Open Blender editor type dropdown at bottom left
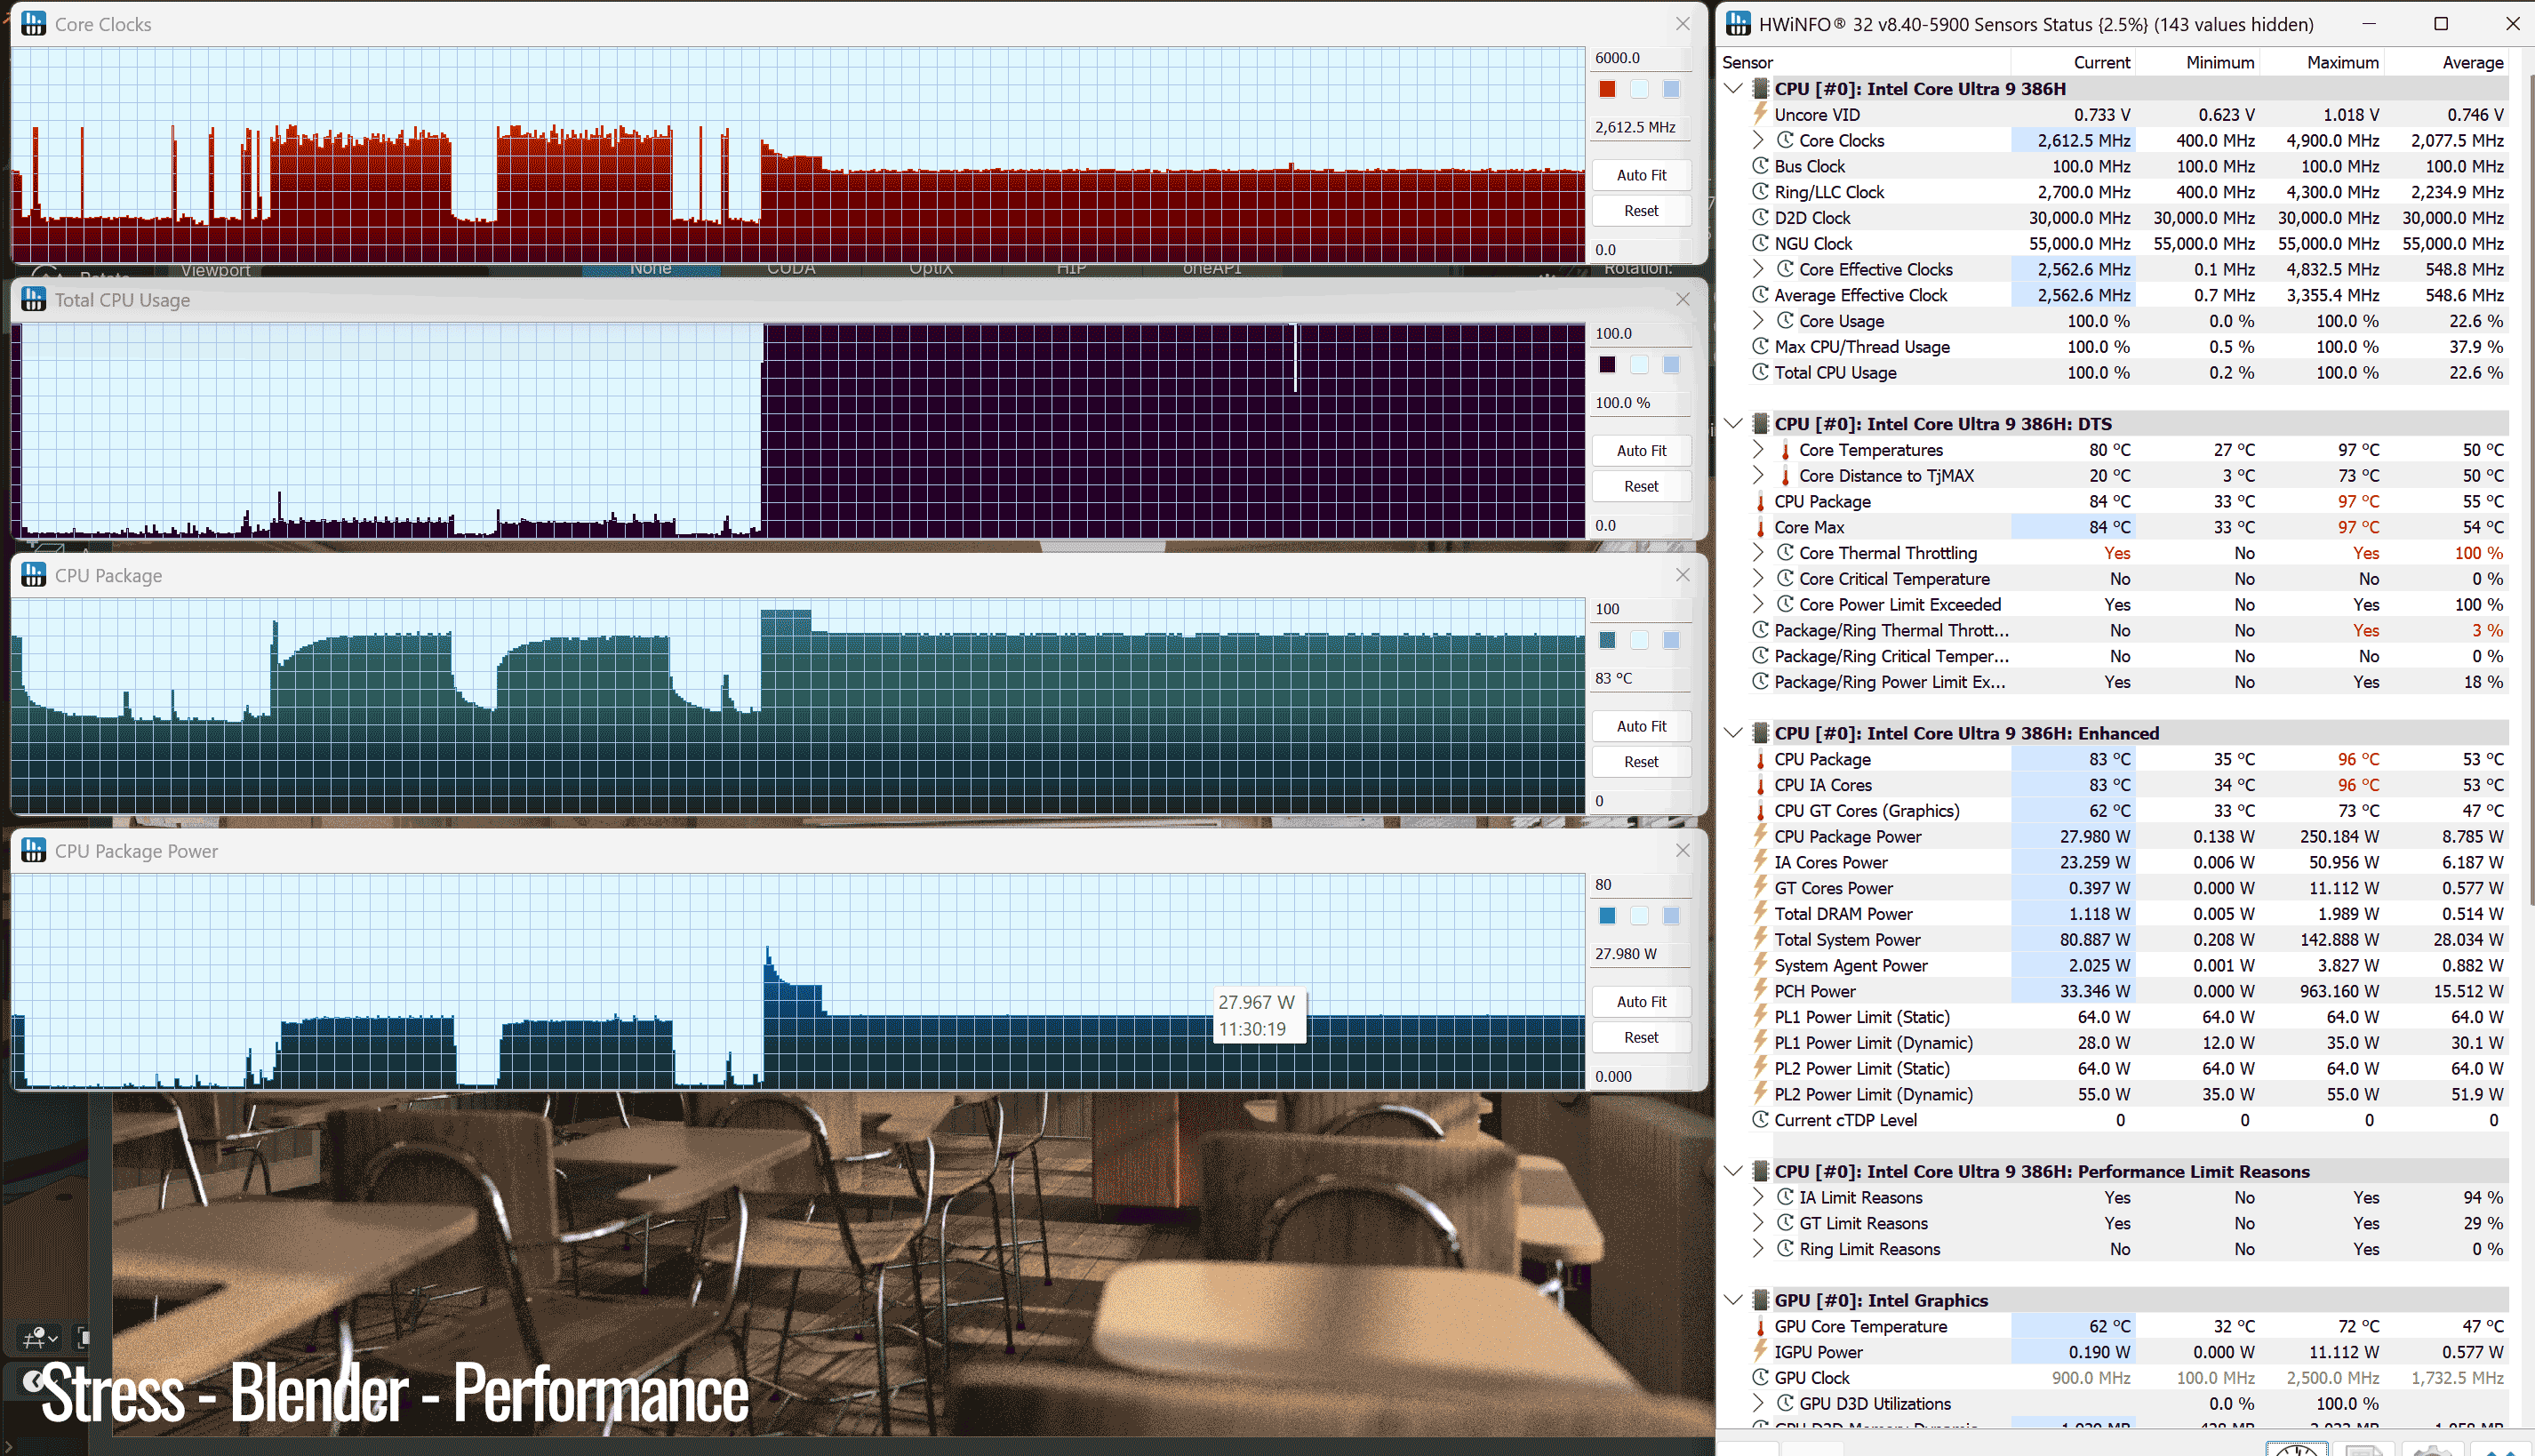Viewport: 2535px width, 1456px height. tap(40, 1337)
